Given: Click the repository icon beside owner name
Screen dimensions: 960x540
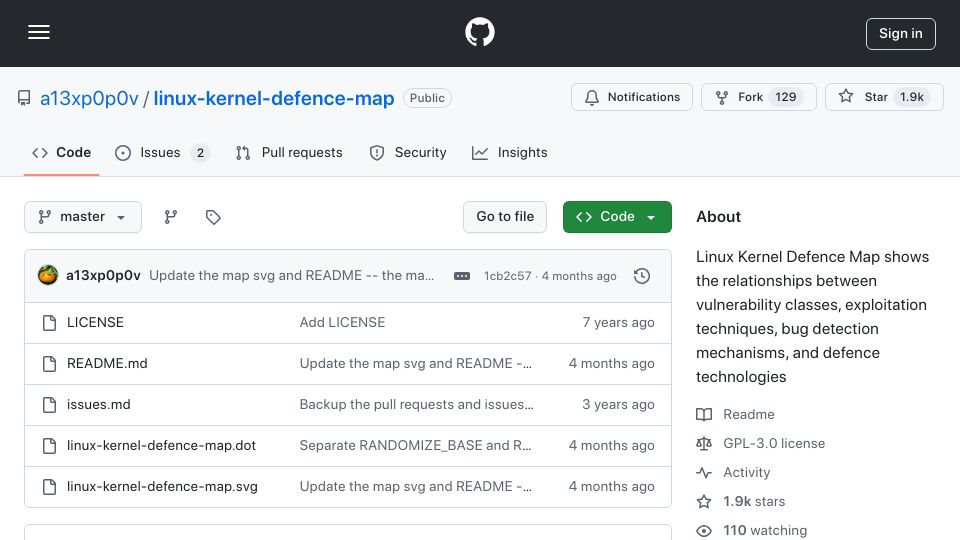Looking at the screenshot, I should point(24,98).
